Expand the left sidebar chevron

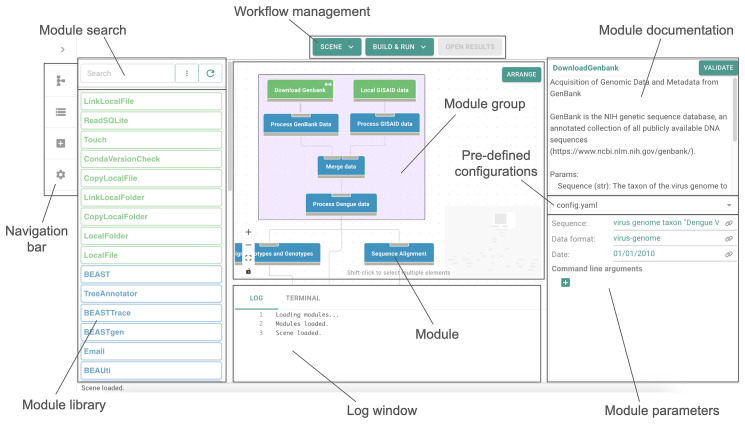point(62,49)
